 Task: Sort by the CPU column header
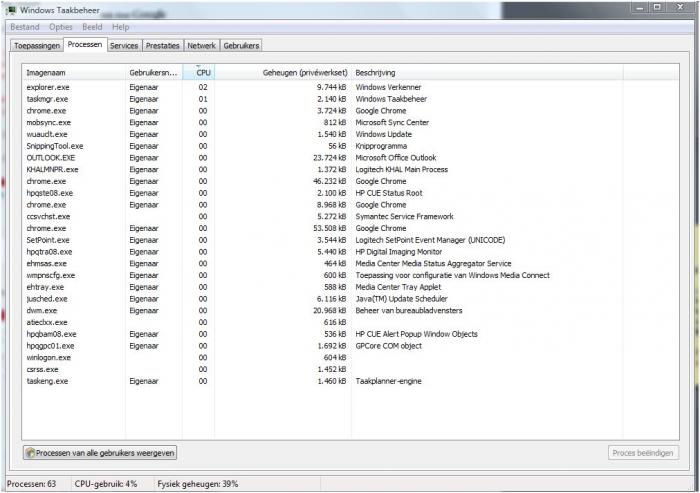[x=199, y=72]
